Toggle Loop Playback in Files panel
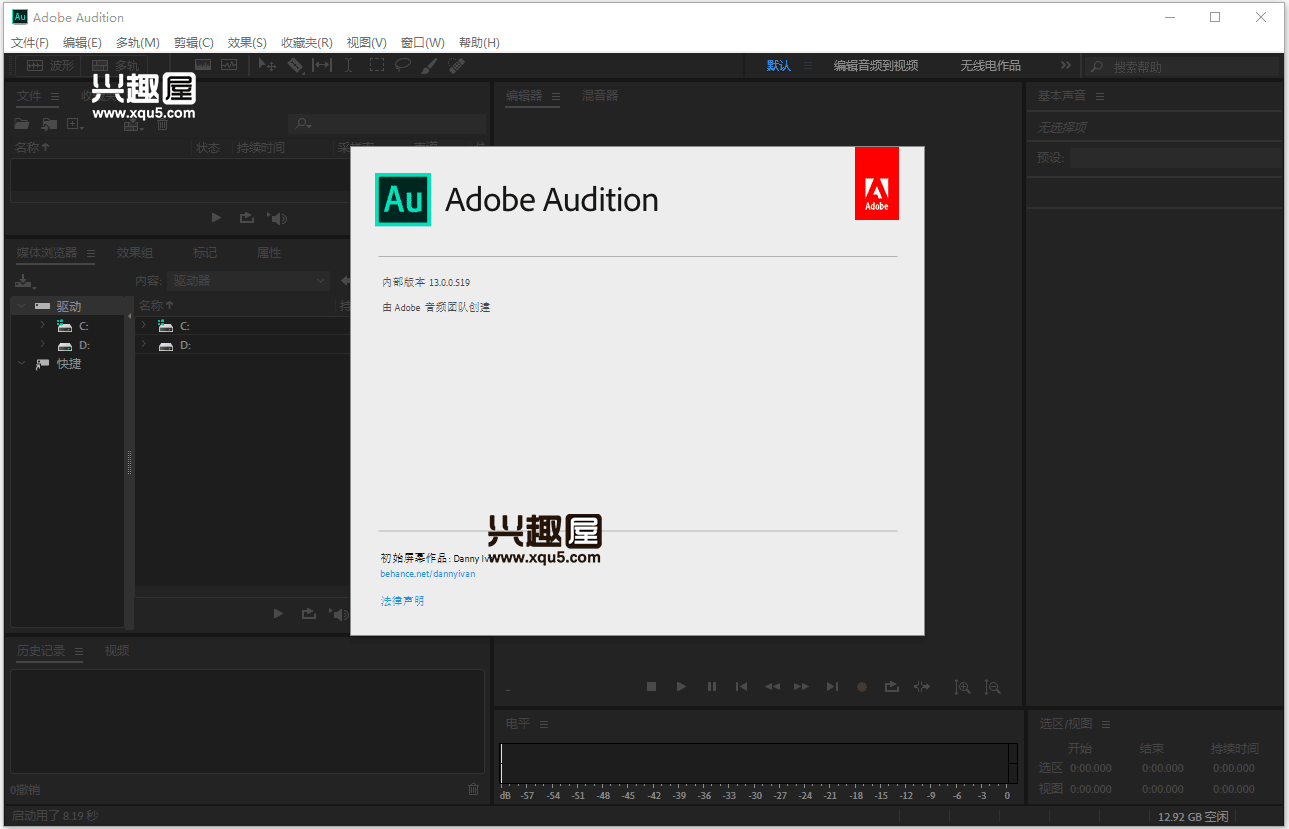Viewport: 1289px width, 829px height. (x=247, y=218)
